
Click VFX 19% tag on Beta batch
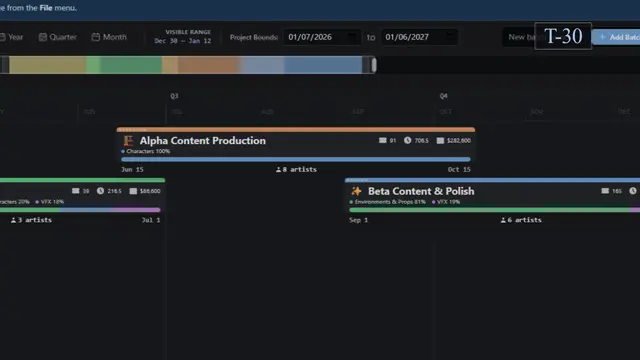[x=446, y=202]
